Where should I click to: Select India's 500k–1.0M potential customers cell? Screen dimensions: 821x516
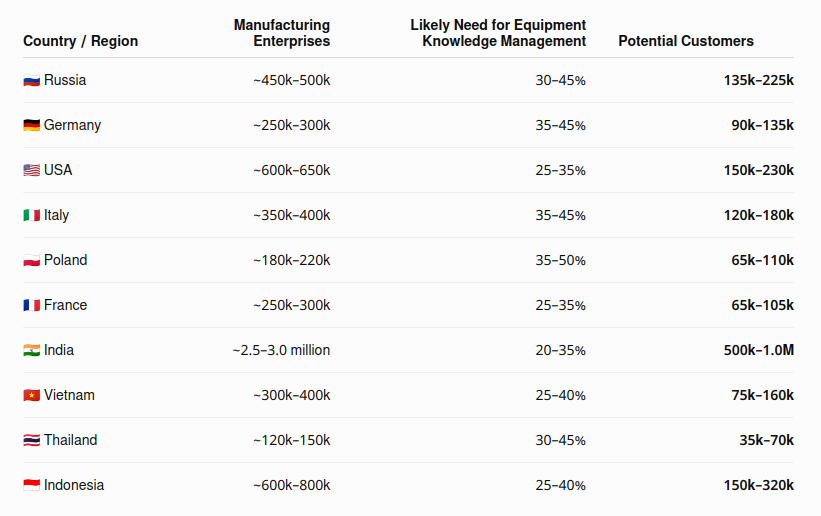pos(759,350)
